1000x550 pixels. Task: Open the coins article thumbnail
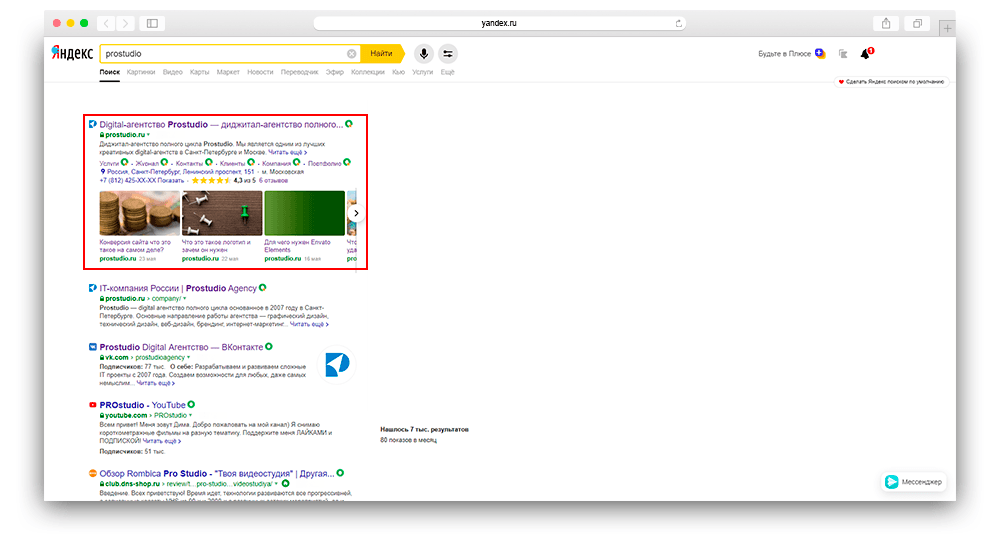point(140,213)
